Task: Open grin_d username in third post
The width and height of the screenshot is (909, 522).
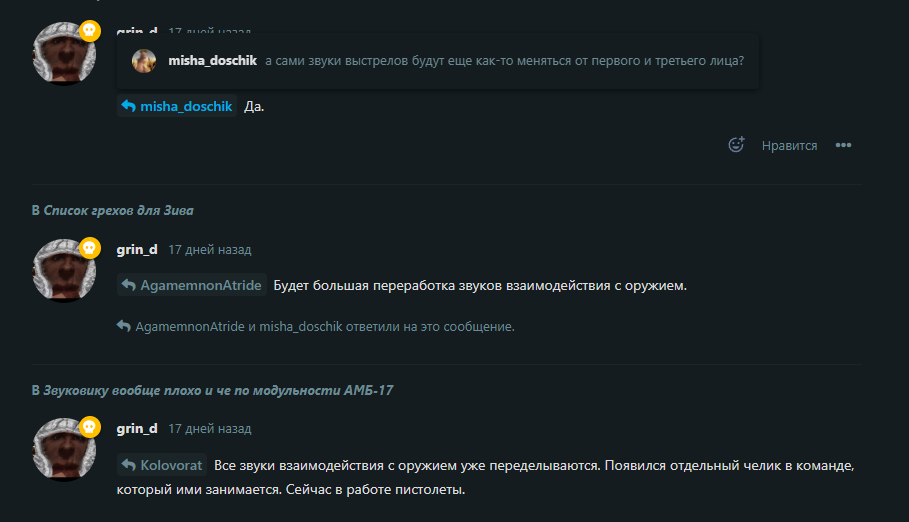Action: point(137,429)
